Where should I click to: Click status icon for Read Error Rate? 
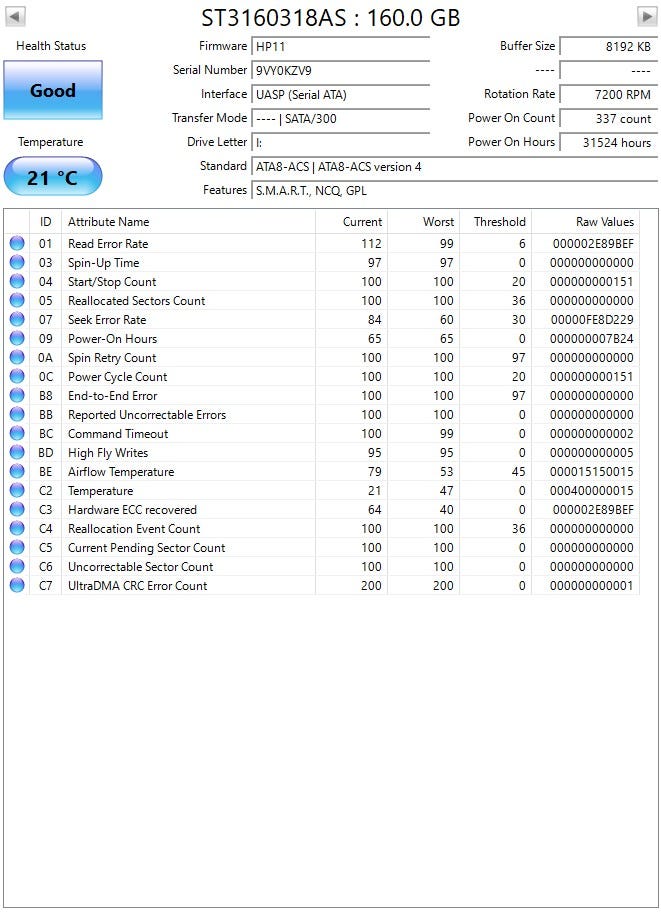[x=17, y=243]
